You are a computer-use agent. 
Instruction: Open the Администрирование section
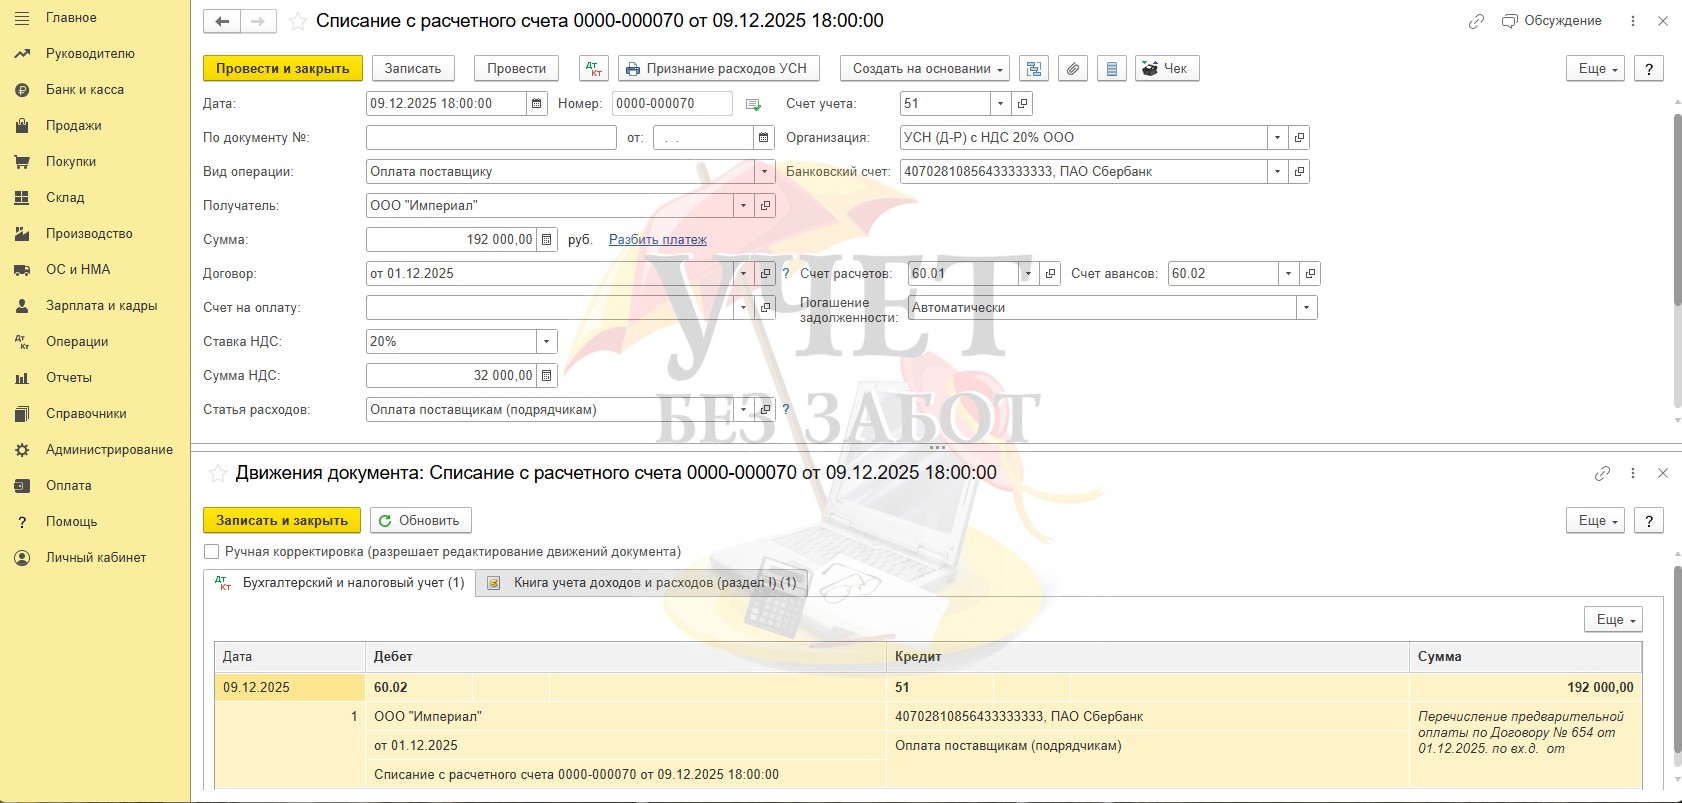pyautogui.click(x=109, y=449)
